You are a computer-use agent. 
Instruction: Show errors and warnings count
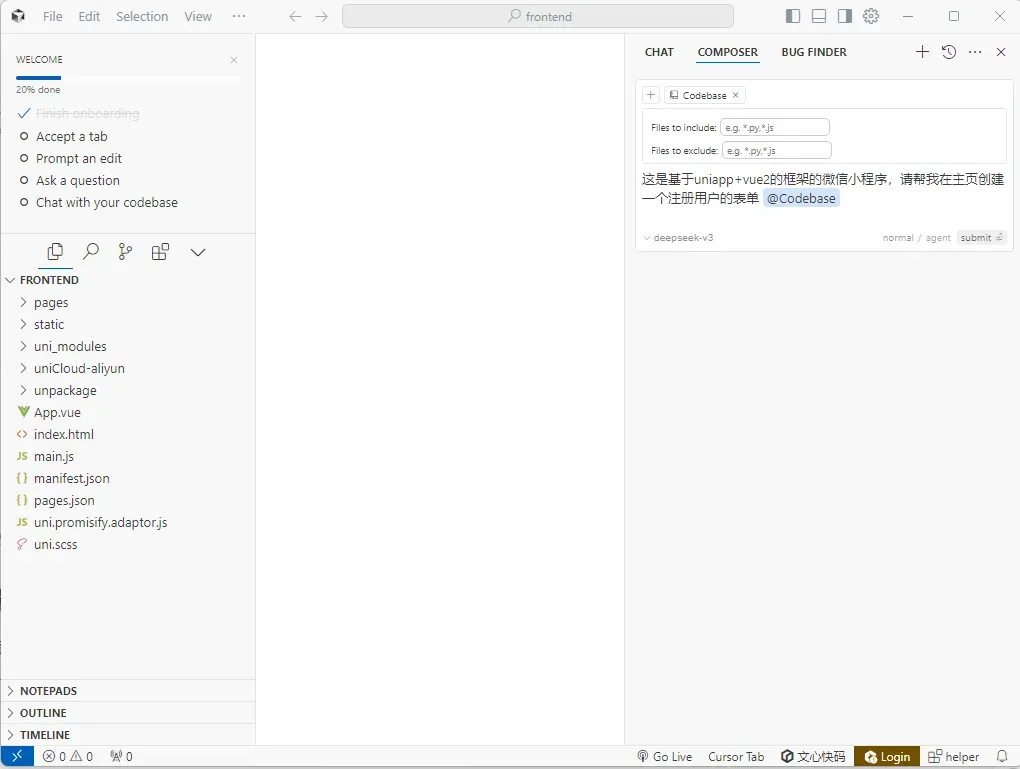tap(68, 757)
